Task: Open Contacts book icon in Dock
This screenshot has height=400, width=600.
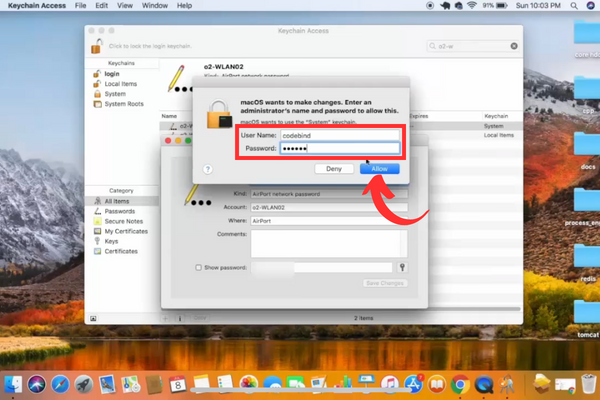Action: [154, 384]
